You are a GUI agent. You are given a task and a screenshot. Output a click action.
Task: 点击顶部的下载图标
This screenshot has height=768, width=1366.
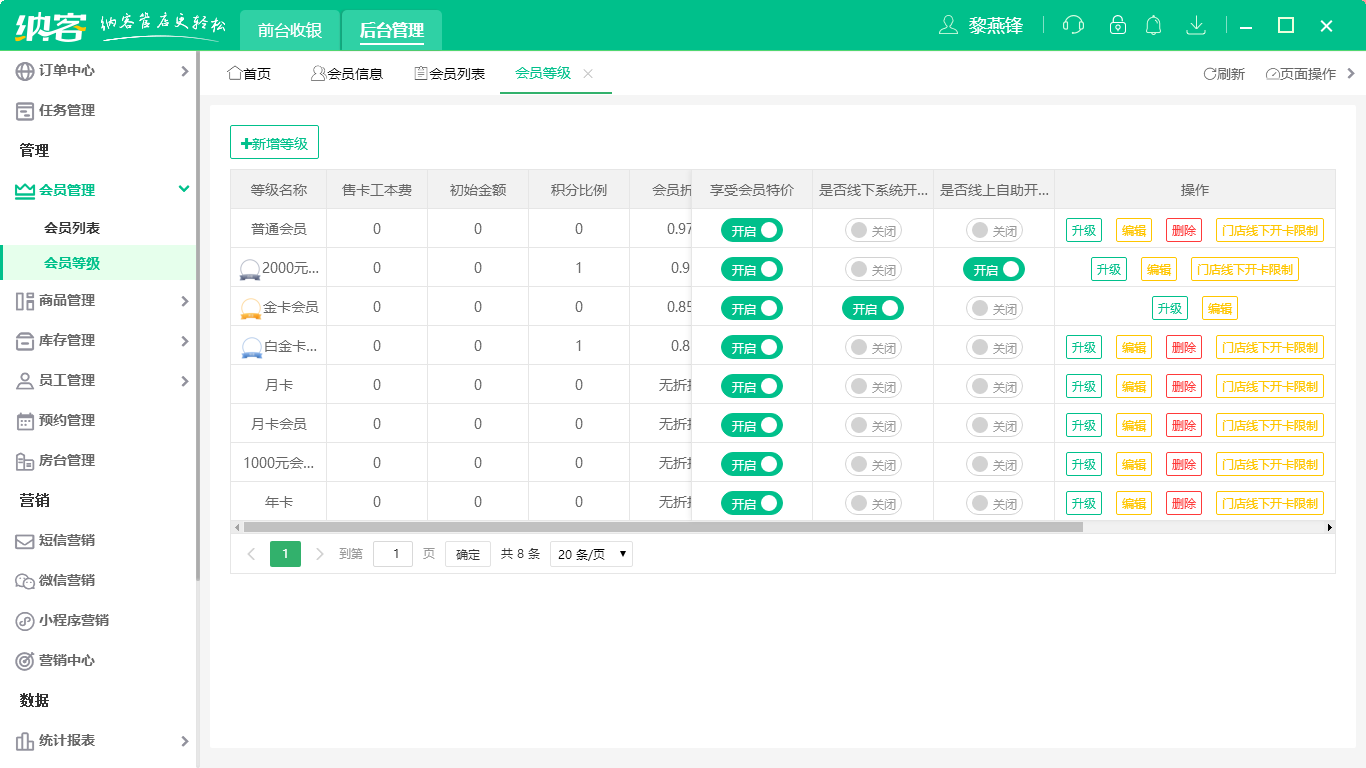point(1196,24)
